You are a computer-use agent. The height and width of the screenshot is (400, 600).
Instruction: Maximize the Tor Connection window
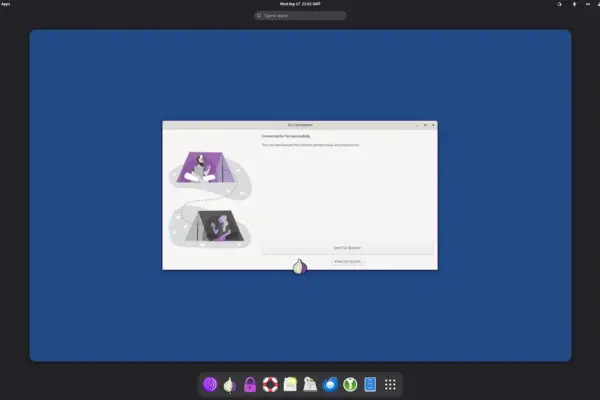pyautogui.click(x=425, y=125)
